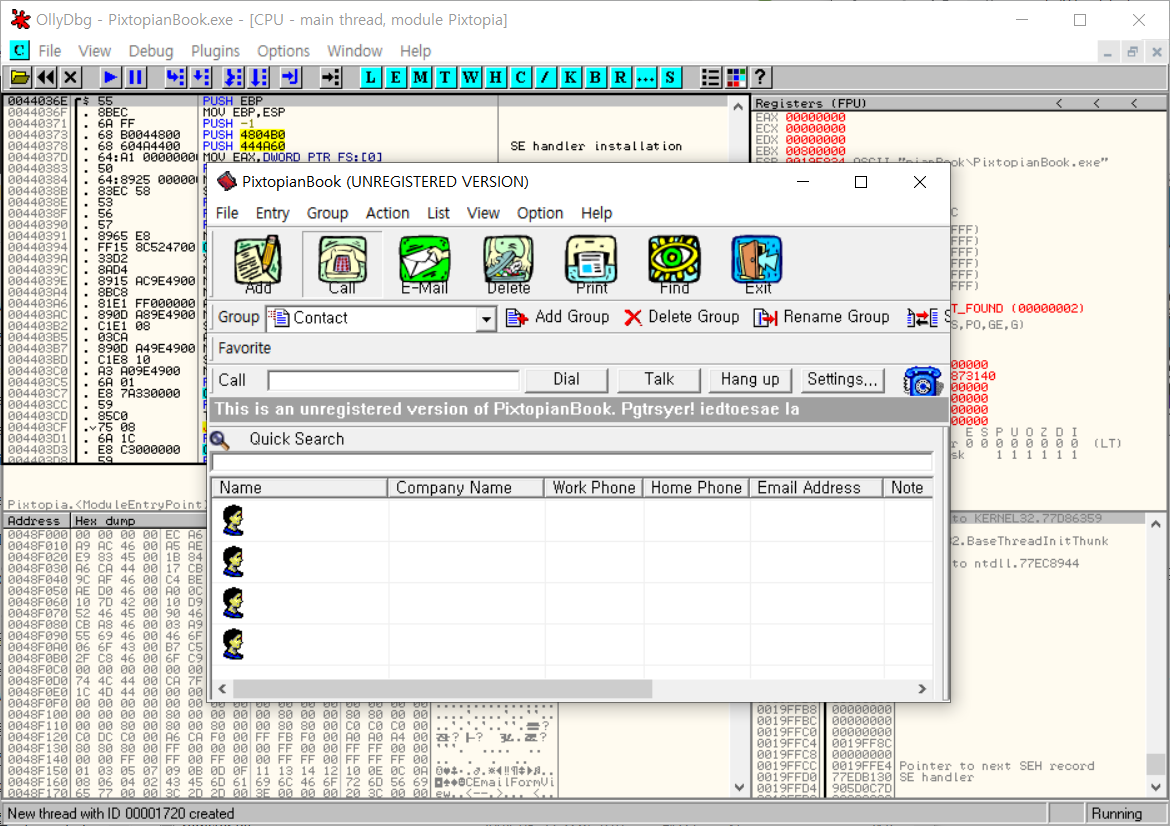Sort contacts by Name column header
Image resolution: width=1170 pixels, height=826 pixels.
click(x=300, y=488)
